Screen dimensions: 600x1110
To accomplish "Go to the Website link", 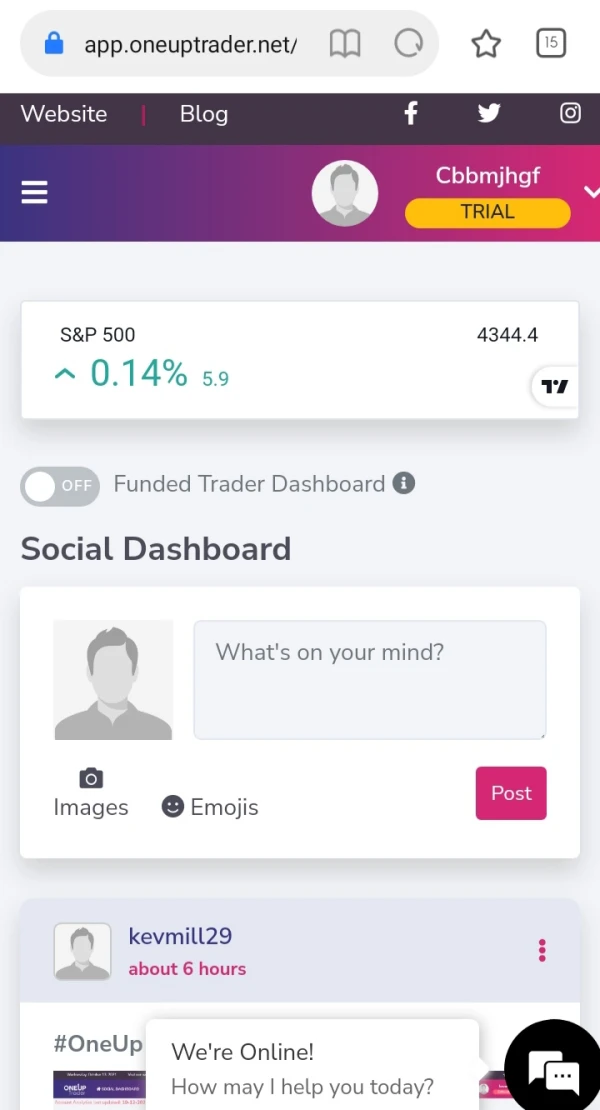I will (x=64, y=114).
